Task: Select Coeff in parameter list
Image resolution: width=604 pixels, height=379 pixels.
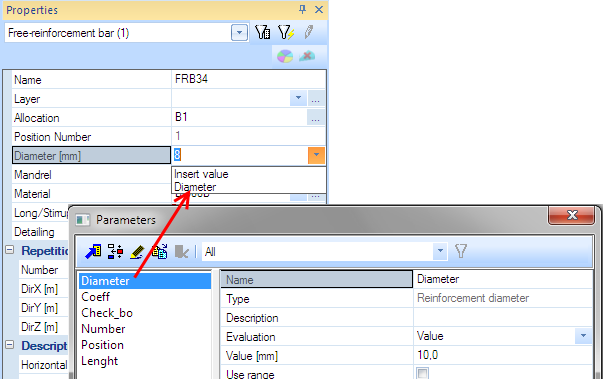Action: (x=96, y=297)
